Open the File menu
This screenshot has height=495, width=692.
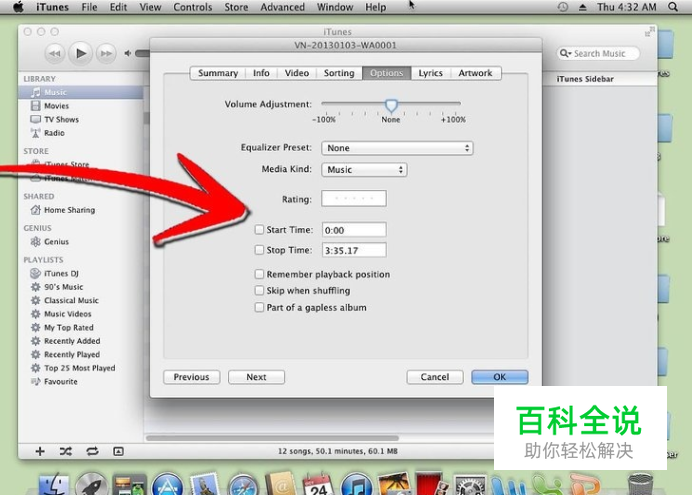click(89, 7)
